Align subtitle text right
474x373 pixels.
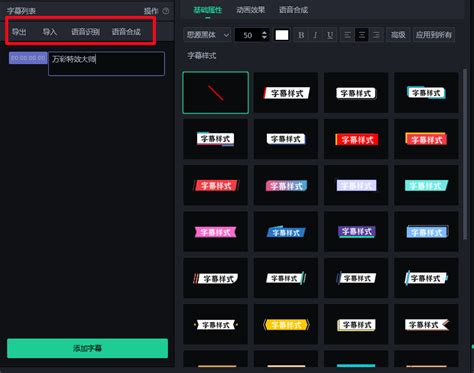pos(376,35)
